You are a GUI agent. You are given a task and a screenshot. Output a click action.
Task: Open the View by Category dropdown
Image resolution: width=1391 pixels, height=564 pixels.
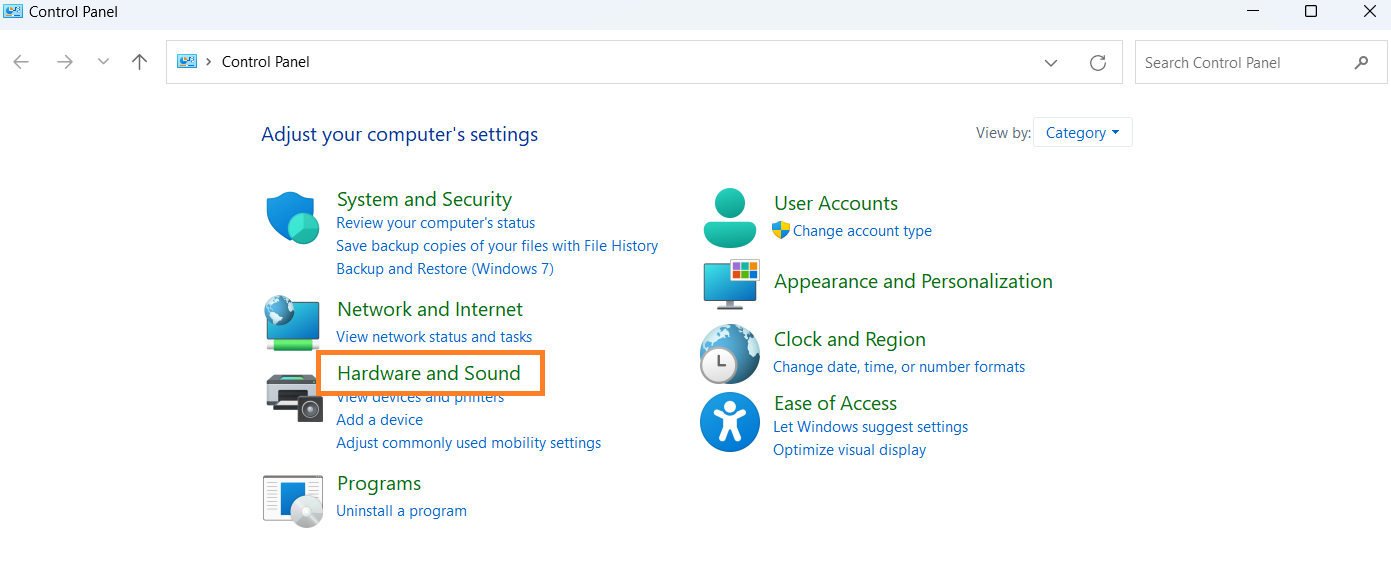coord(1082,133)
